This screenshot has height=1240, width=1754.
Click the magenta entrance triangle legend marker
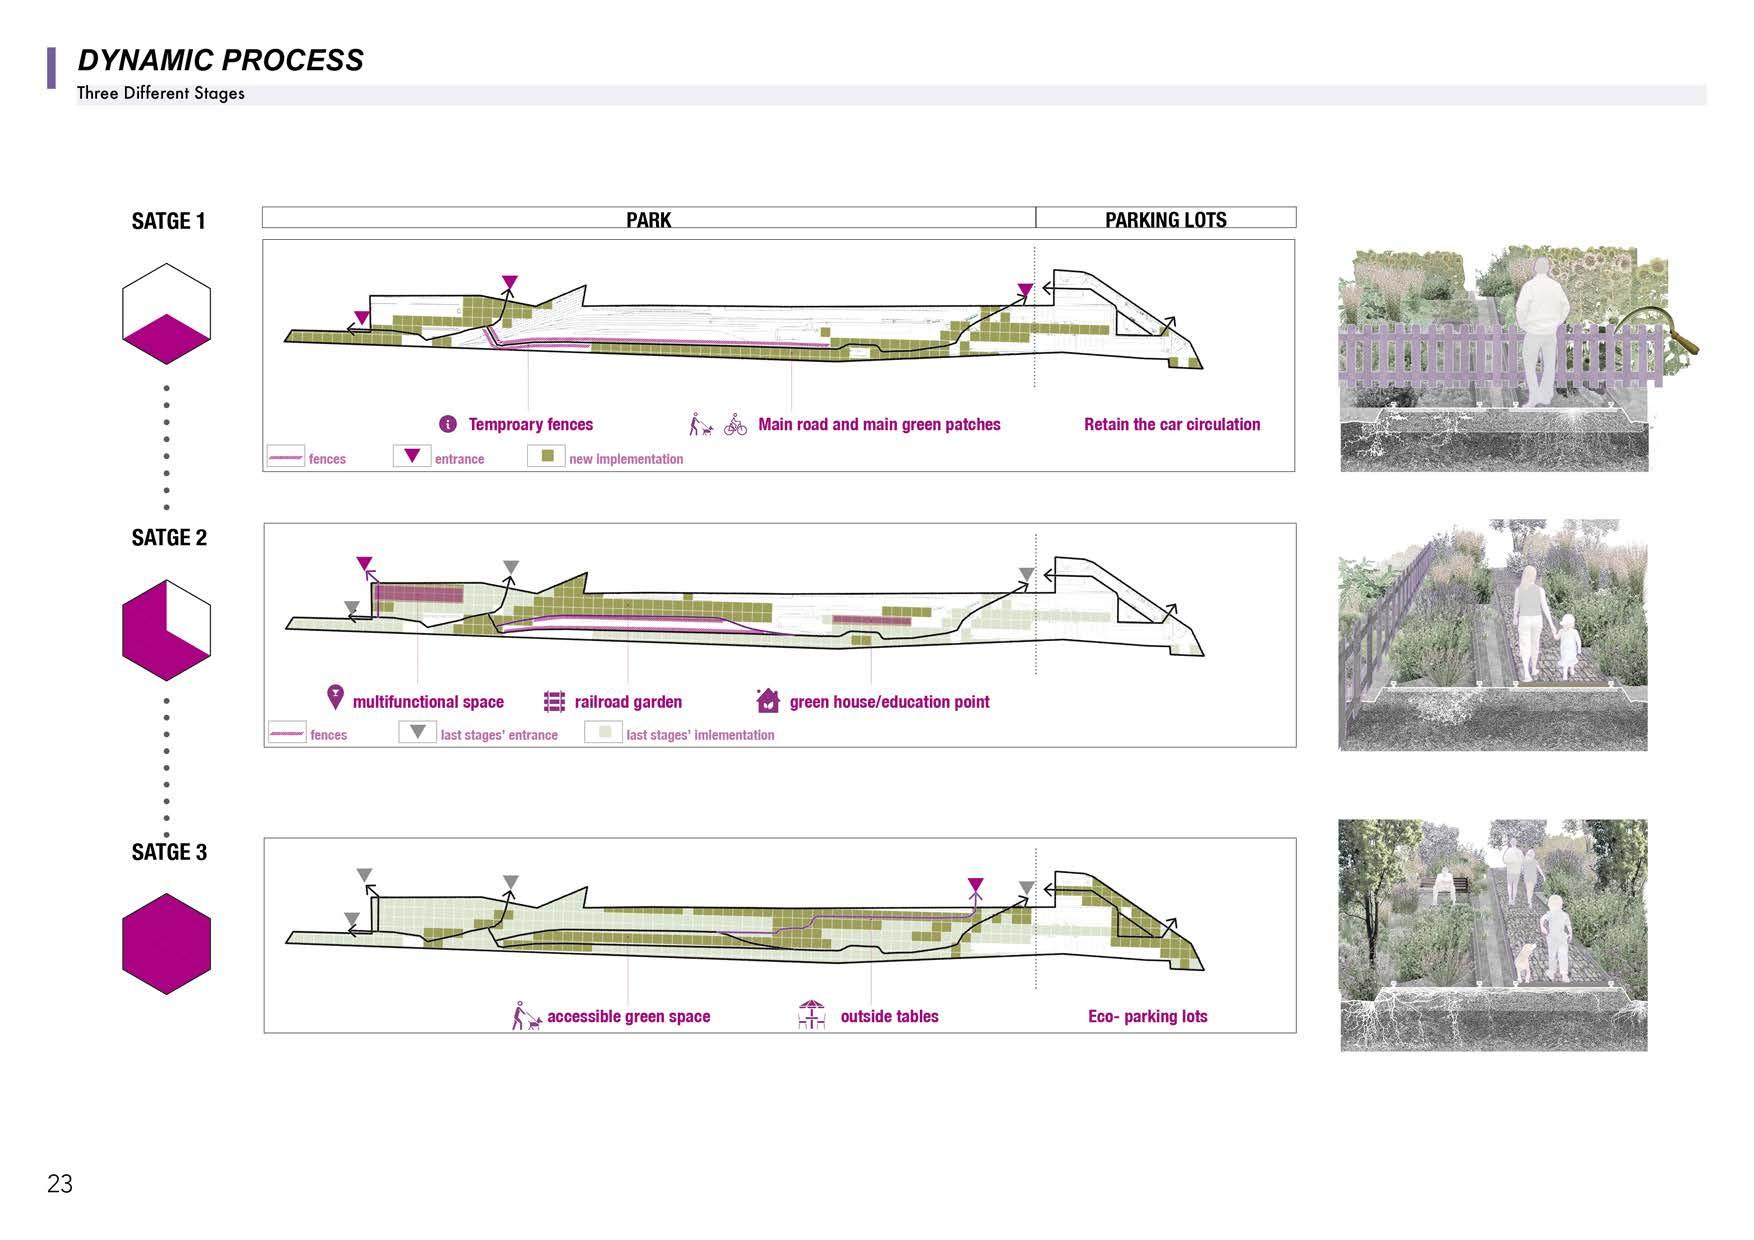(x=412, y=456)
